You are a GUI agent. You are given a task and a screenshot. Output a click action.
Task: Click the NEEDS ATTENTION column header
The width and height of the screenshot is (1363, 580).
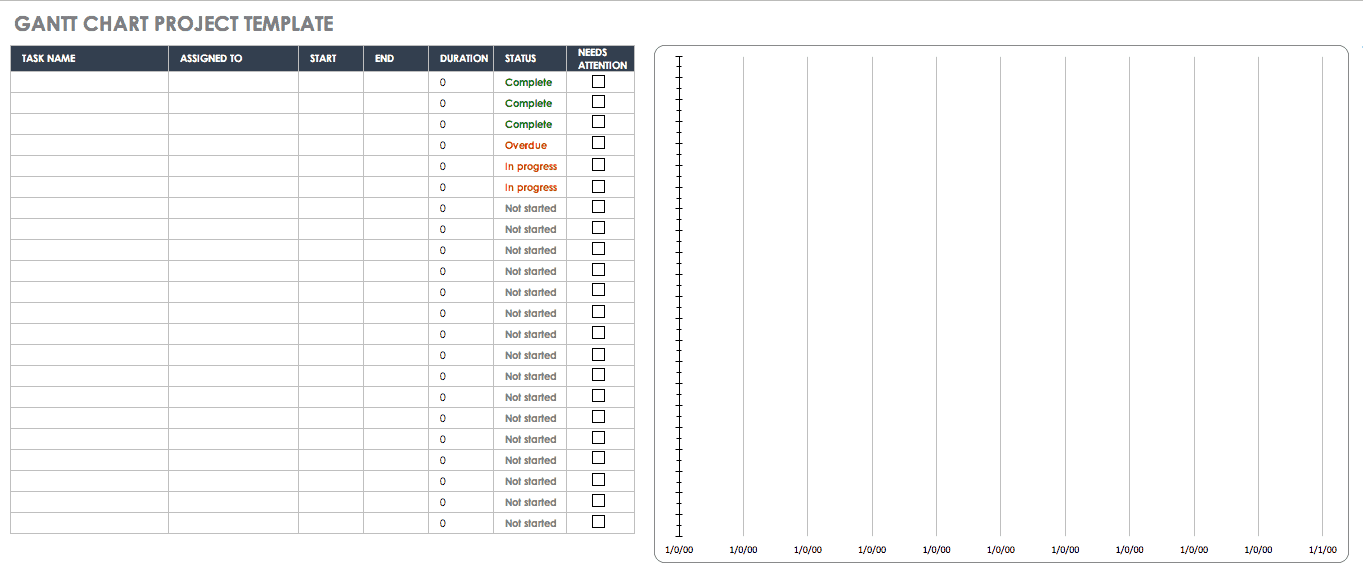[600, 59]
